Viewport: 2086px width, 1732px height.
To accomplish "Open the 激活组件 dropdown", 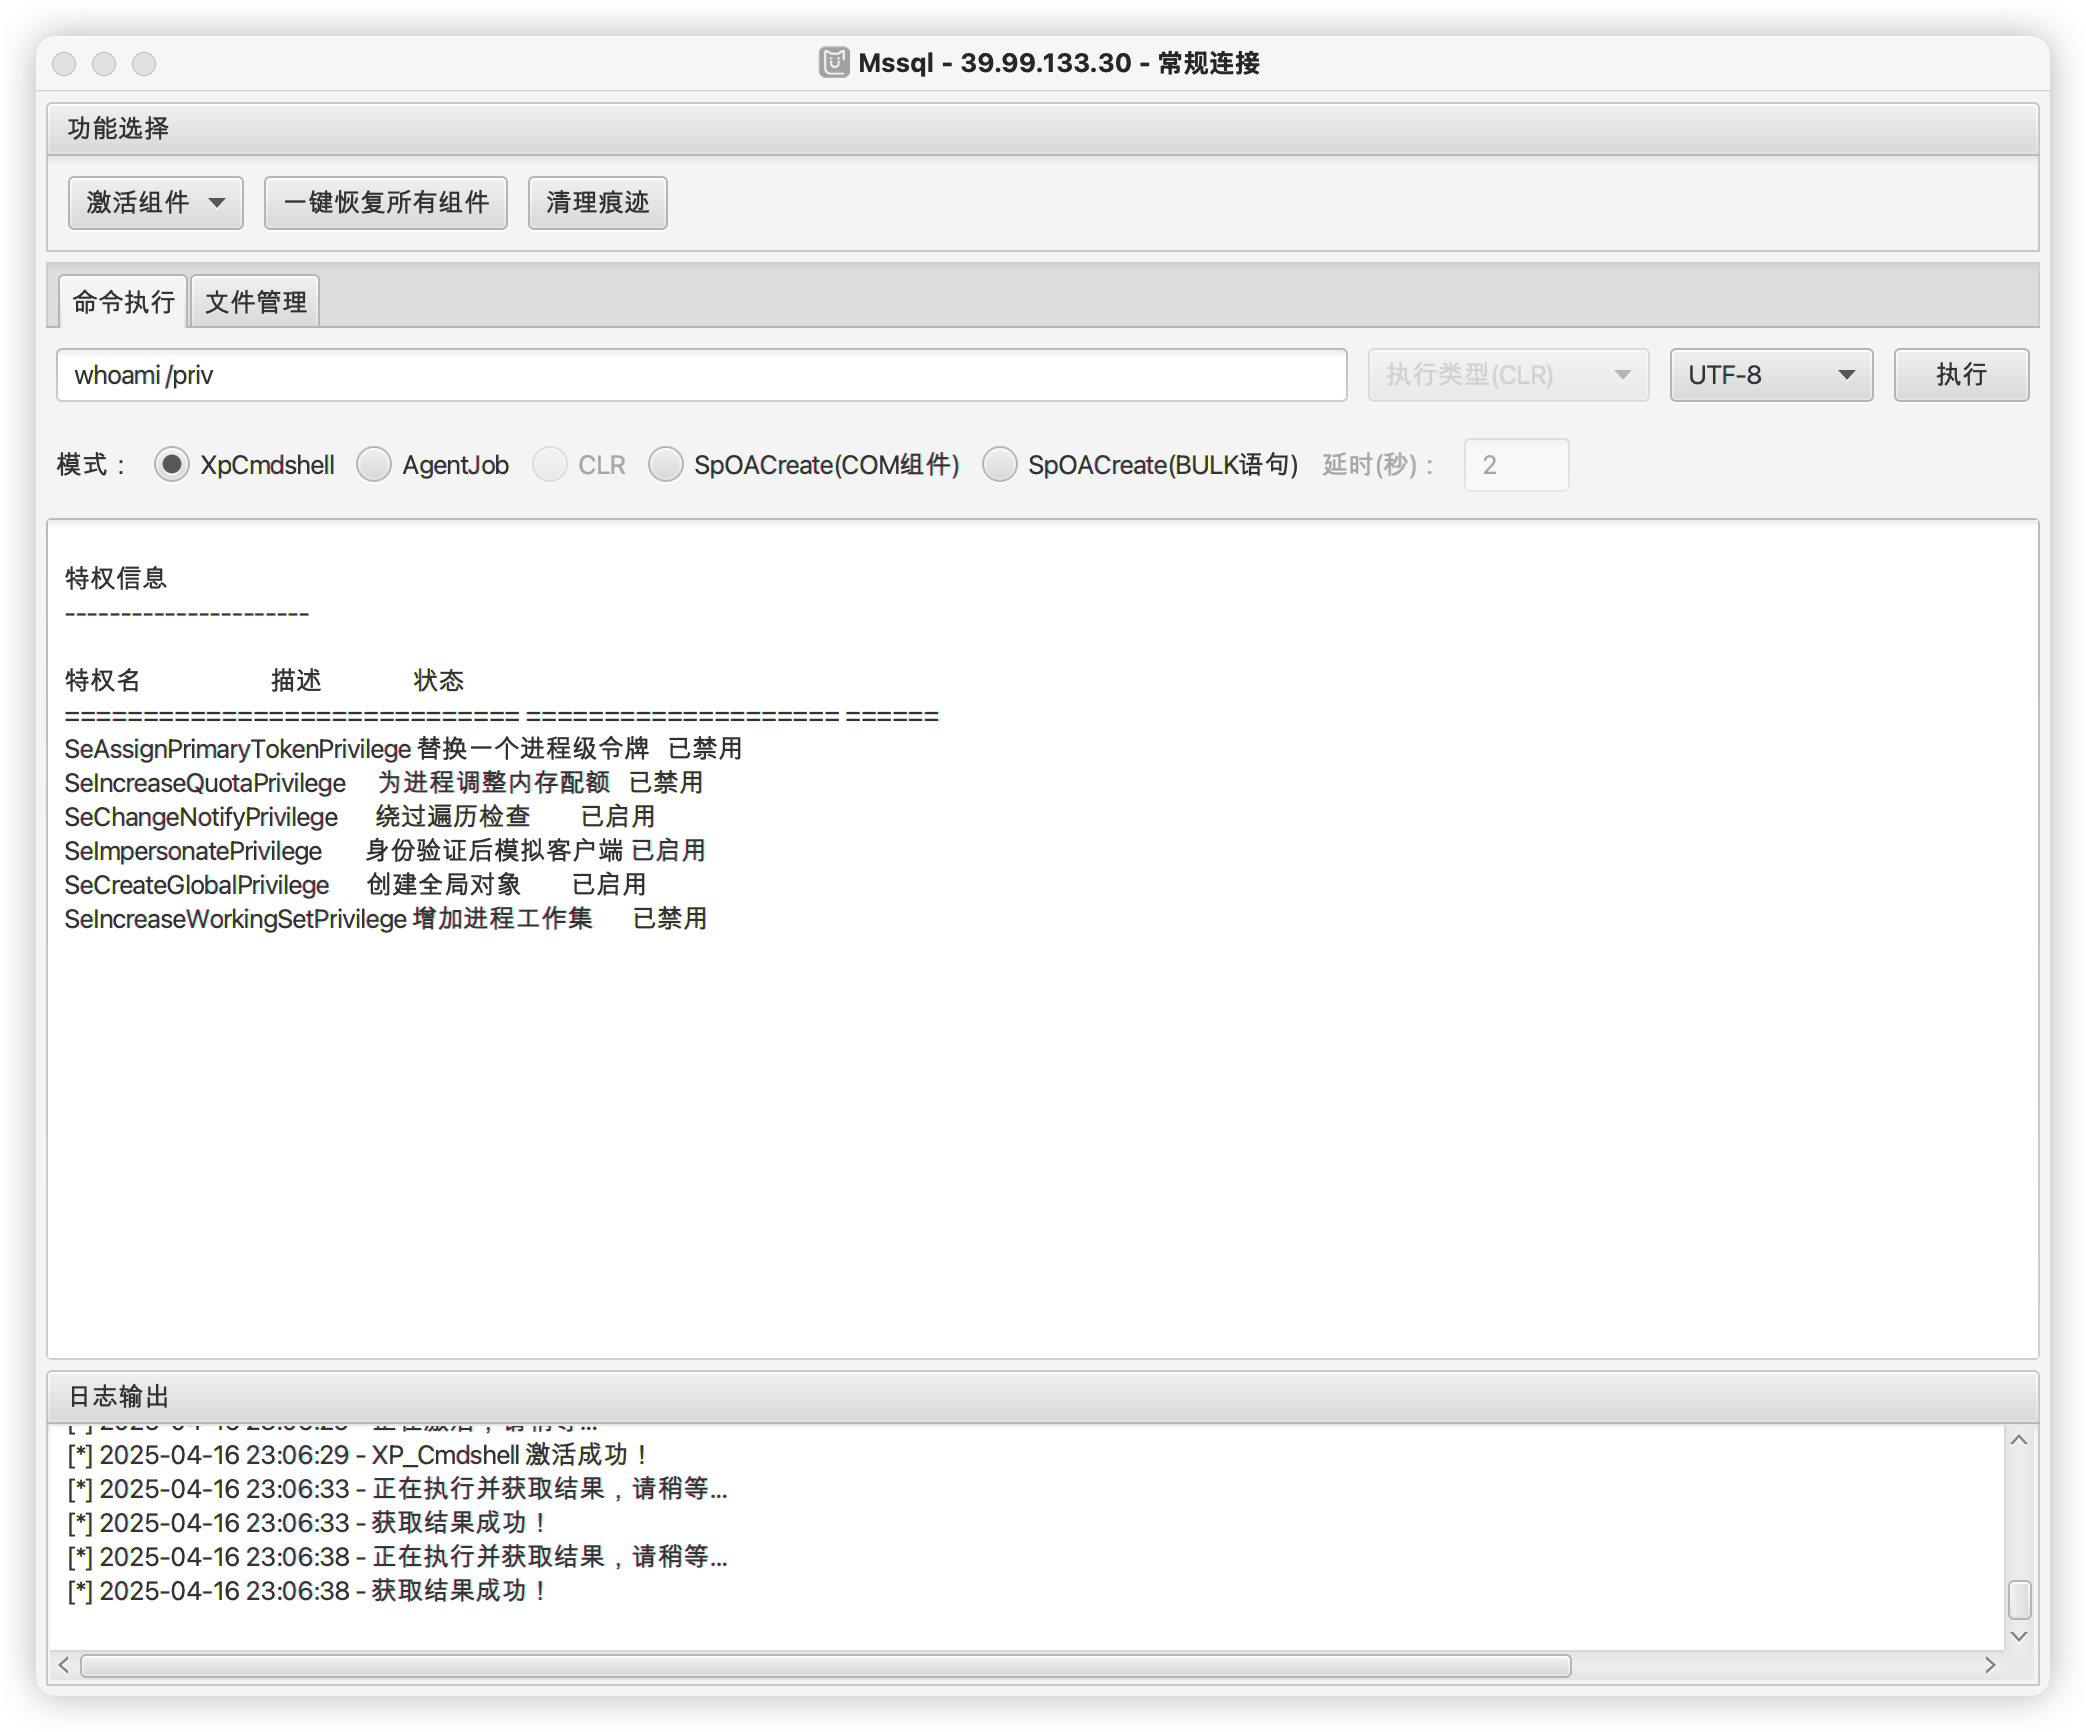I will point(155,203).
